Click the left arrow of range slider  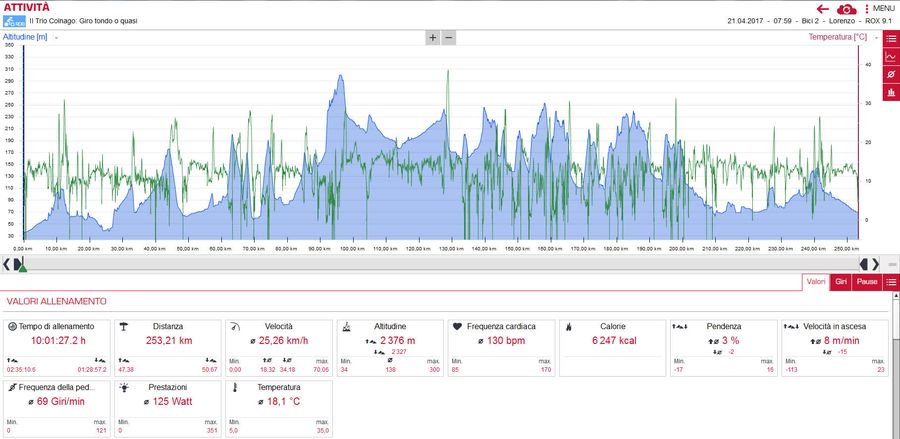pyautogui.click(x=6, y=264)
